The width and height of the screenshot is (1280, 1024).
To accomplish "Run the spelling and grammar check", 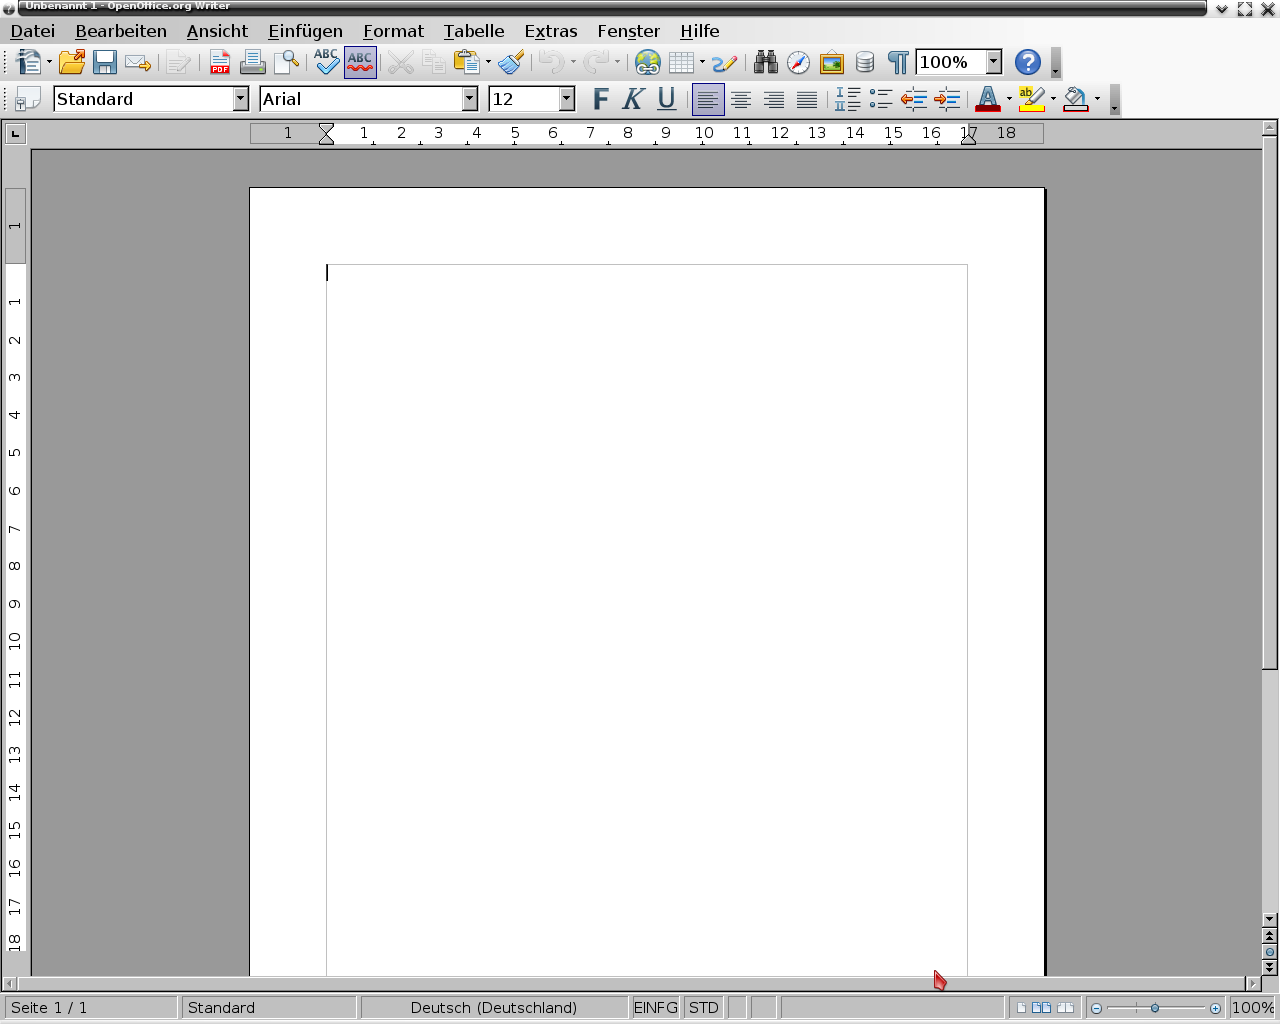I will [326, 62].
